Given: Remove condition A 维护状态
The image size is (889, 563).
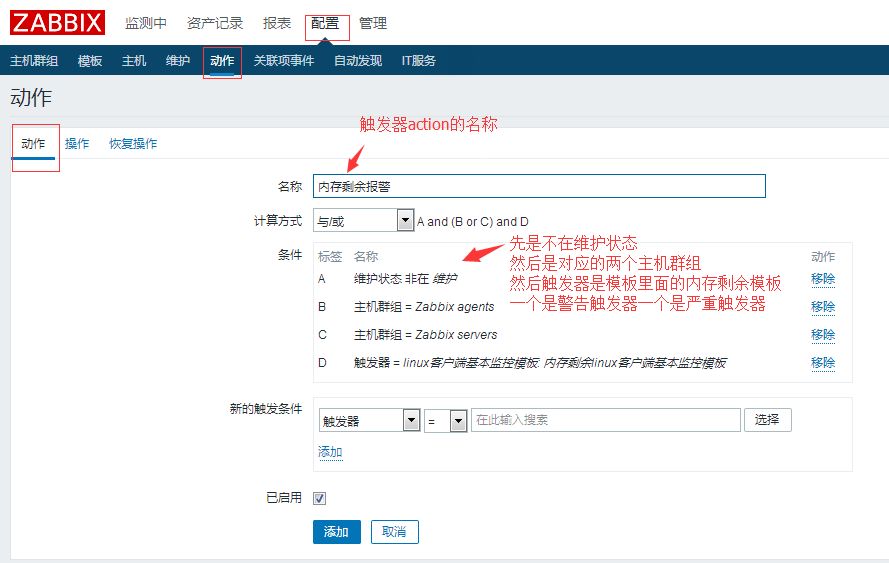Looking at the screenshot, I should pyautogui.click(x=823, y=279).
